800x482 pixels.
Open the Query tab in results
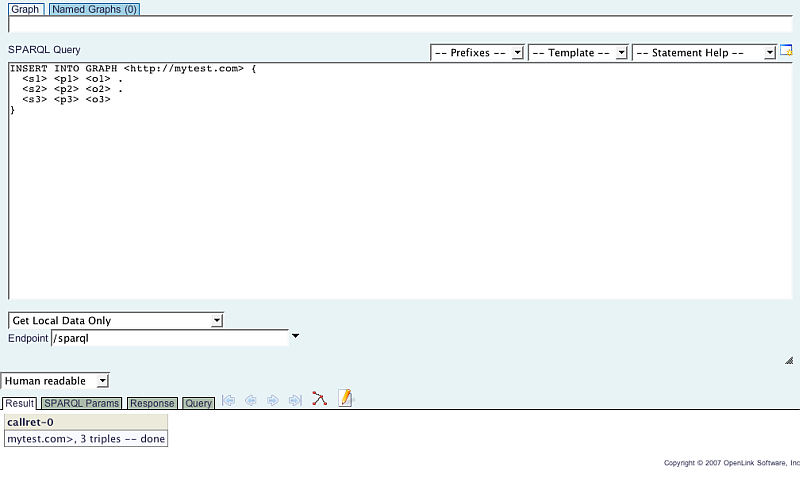tap(198, 403)
